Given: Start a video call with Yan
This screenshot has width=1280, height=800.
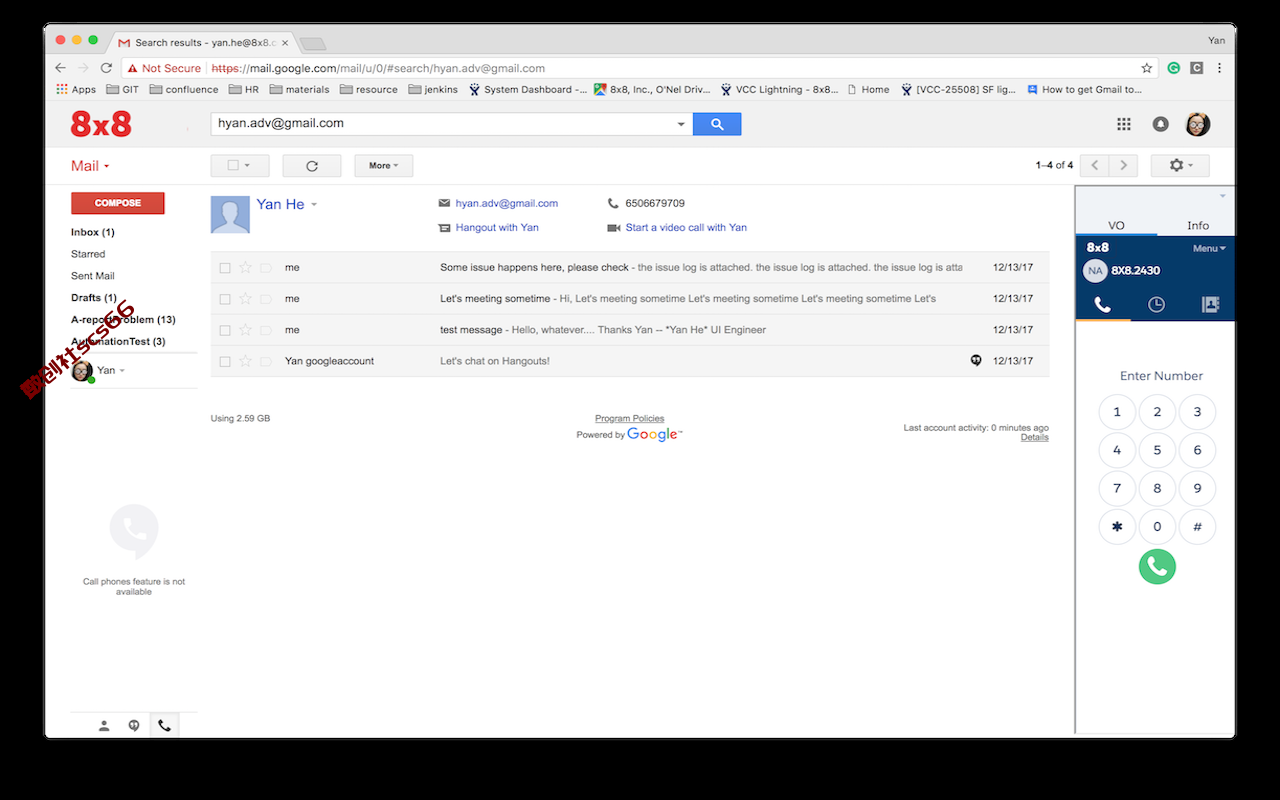Looking at the screenshot, I should tap(686, 227).
